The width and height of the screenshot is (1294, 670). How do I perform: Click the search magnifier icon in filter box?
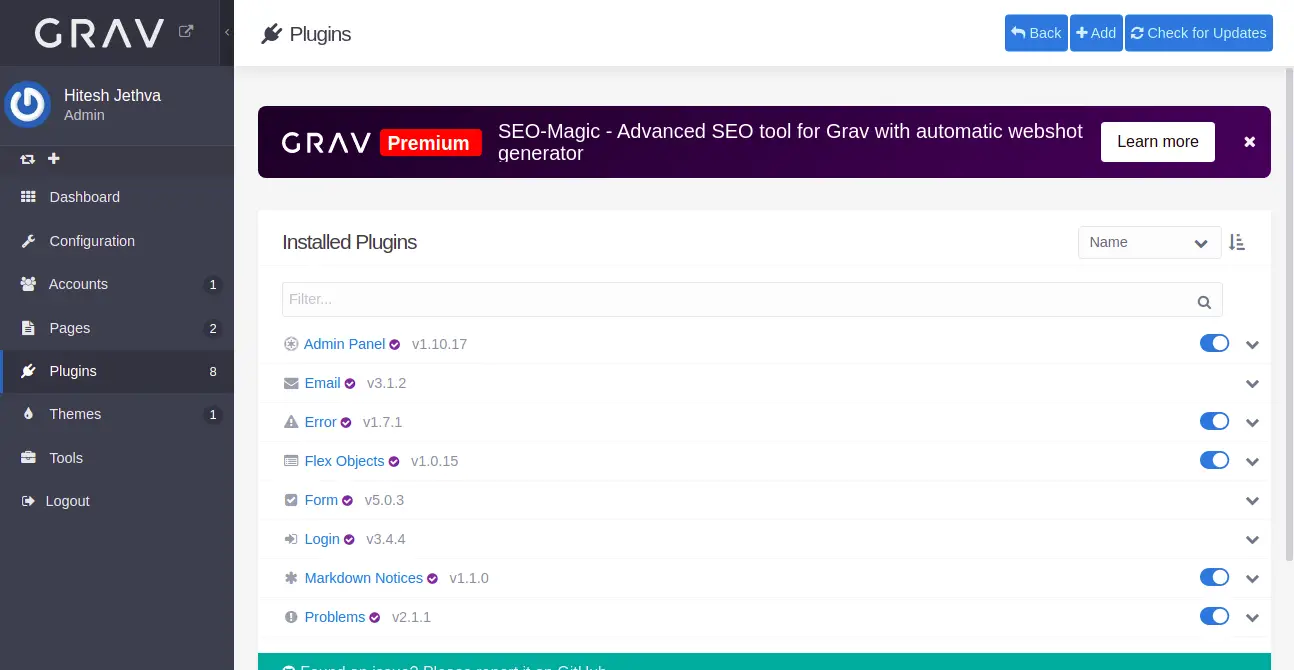[x=1204, y=302]
